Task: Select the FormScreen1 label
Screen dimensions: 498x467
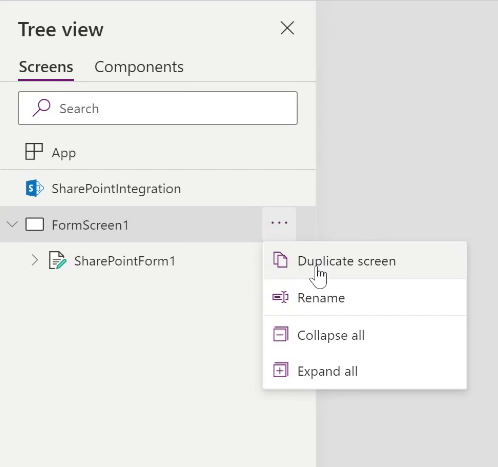Action: point(90,225)
